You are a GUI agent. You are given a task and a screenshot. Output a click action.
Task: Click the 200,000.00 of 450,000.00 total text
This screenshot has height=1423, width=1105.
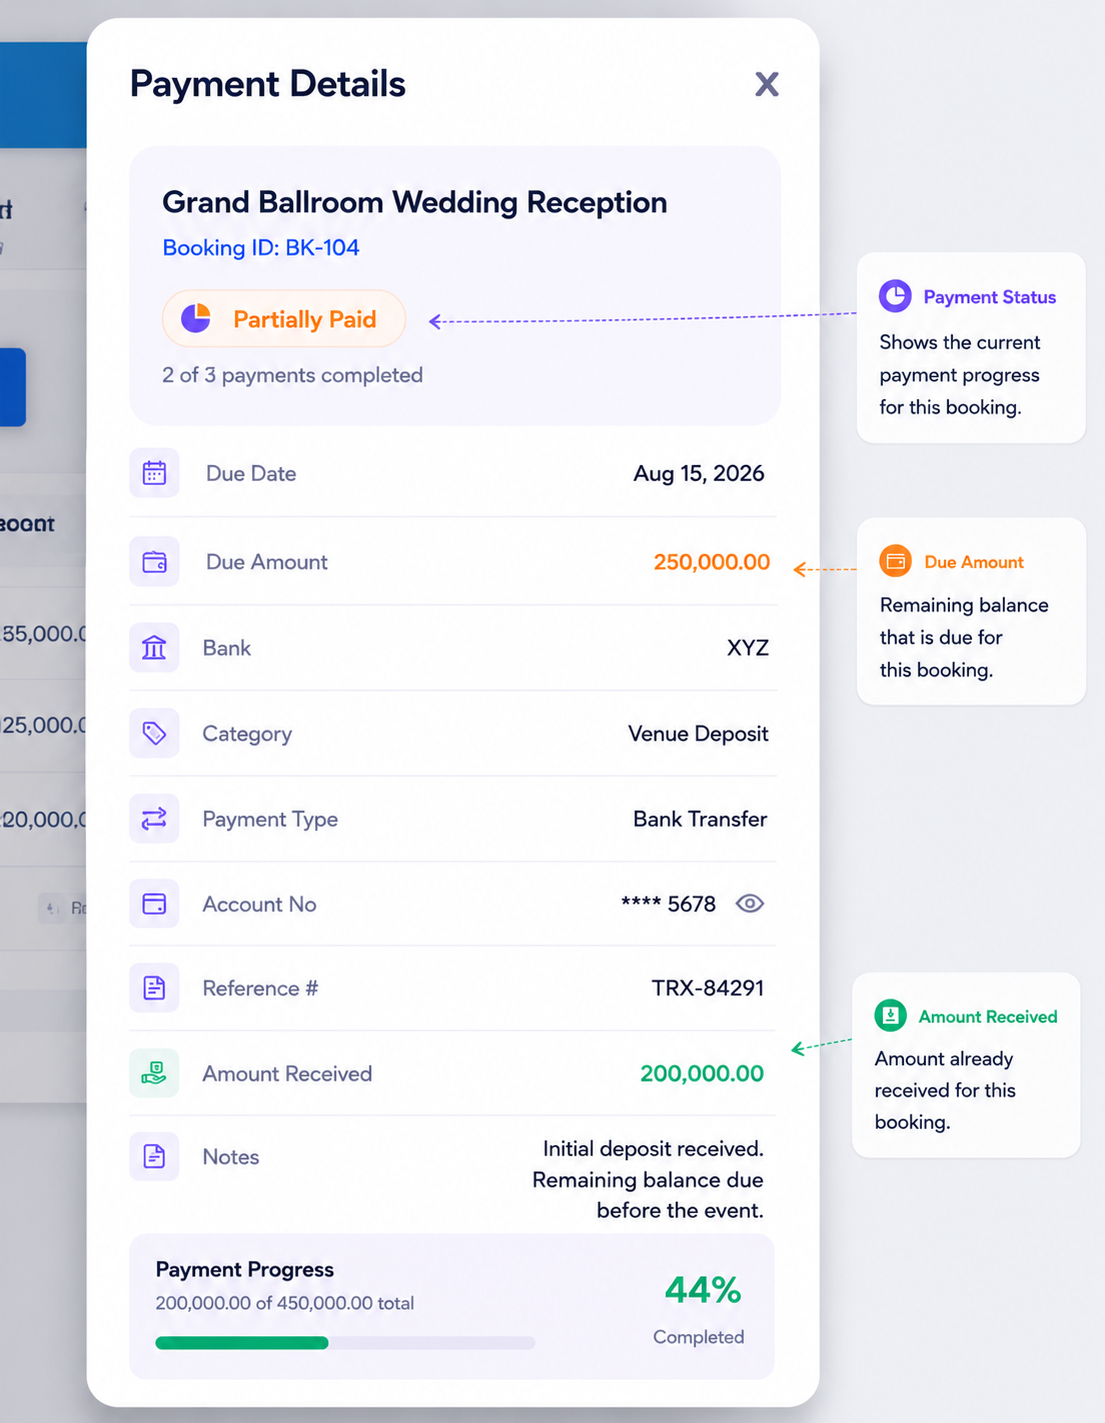coord(285,1303)
